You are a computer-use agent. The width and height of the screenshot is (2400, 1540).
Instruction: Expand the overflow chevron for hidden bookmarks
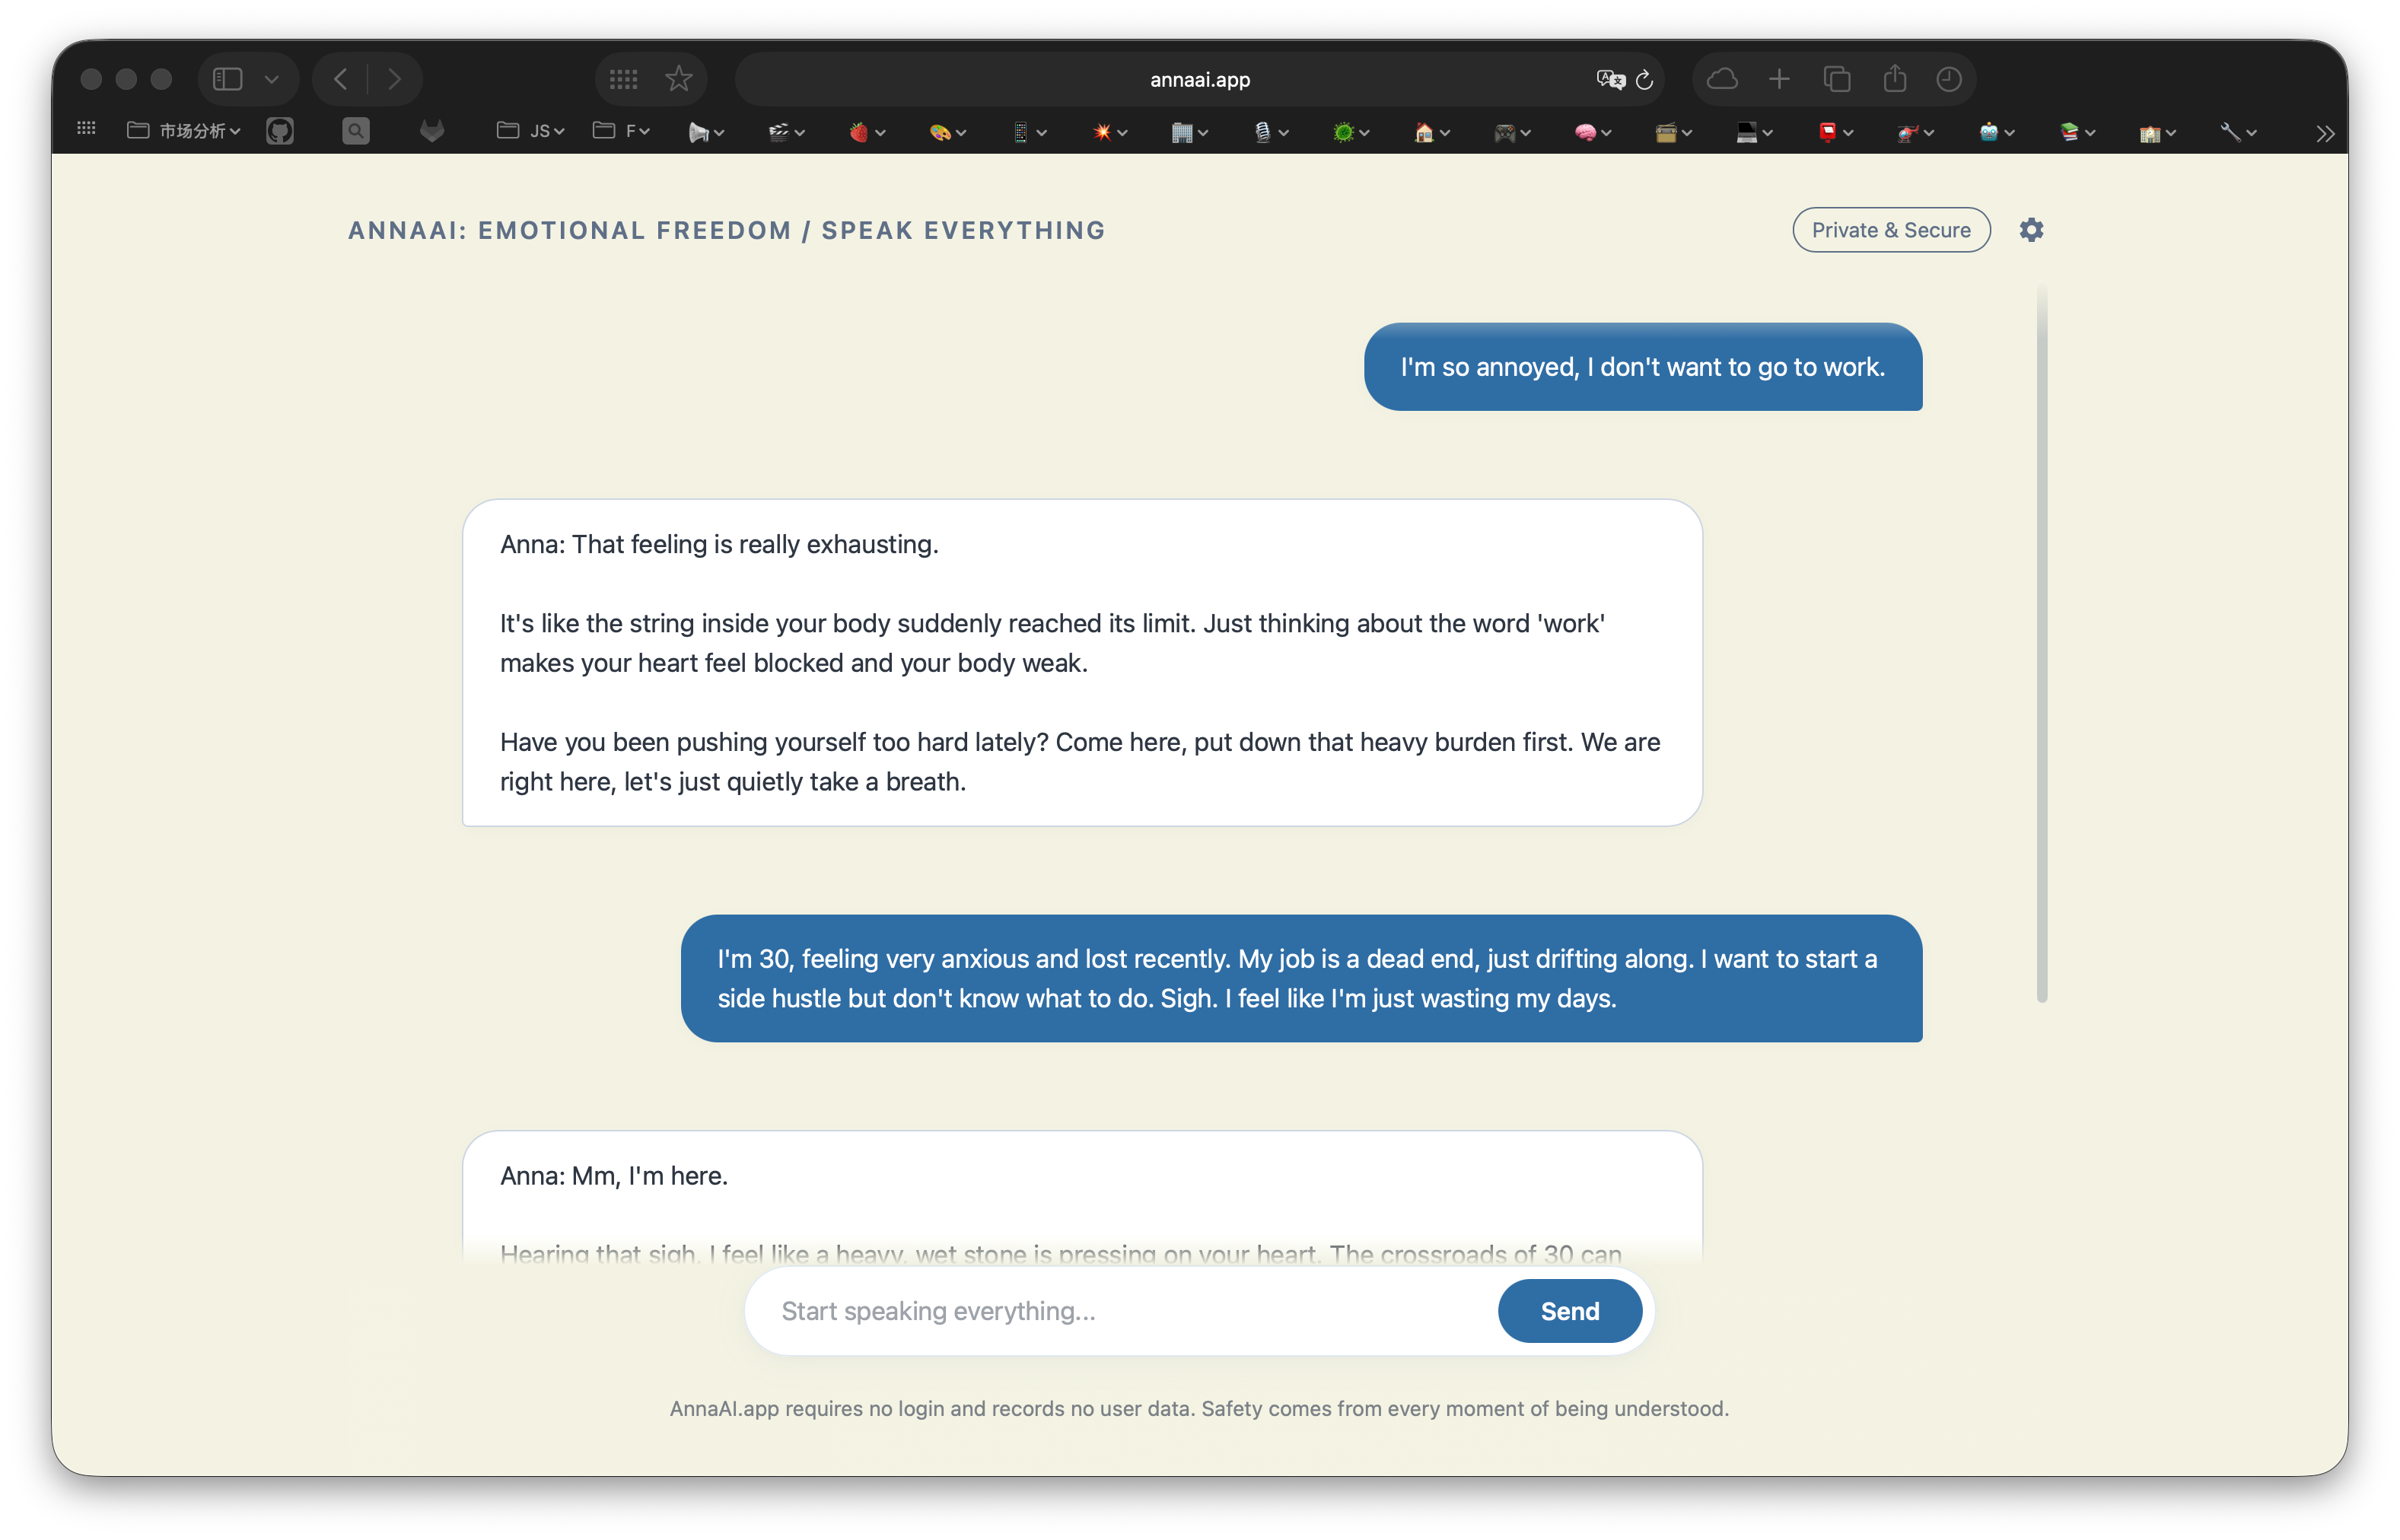coord(2325,133)
